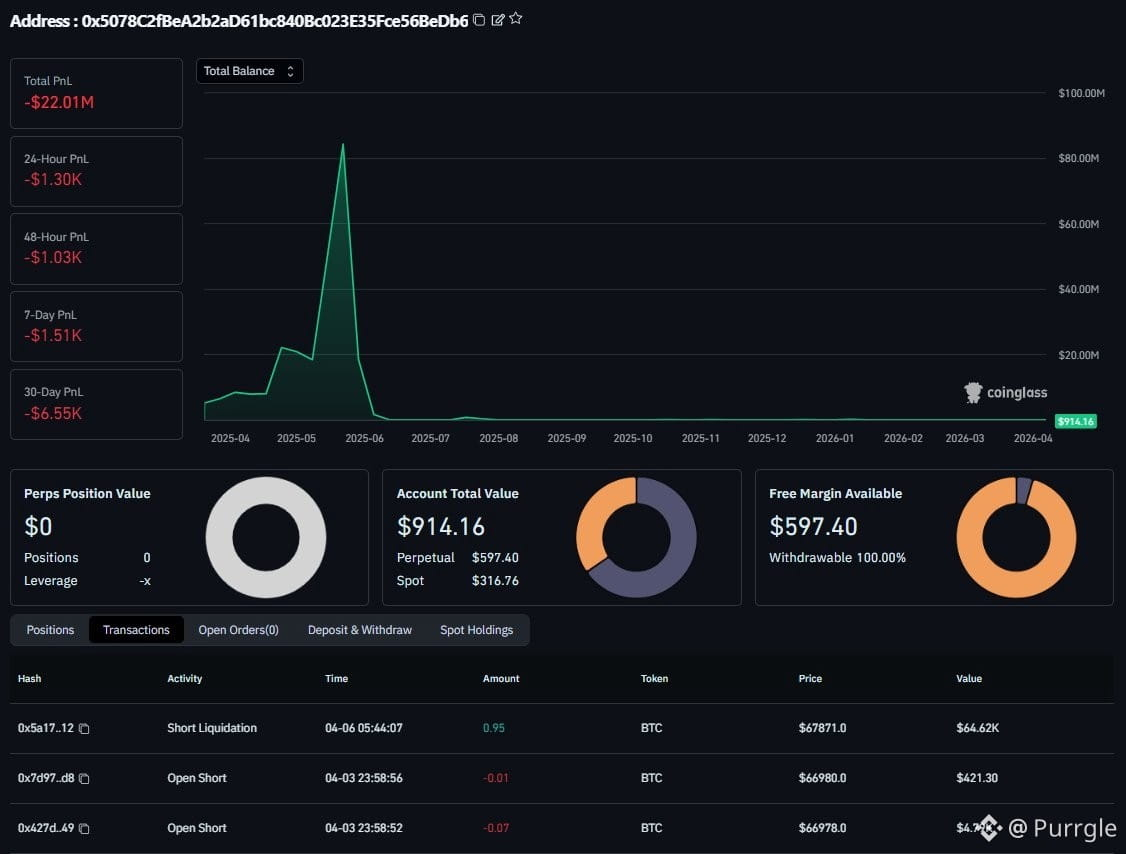Click the edit address label icon

point(498,20)
